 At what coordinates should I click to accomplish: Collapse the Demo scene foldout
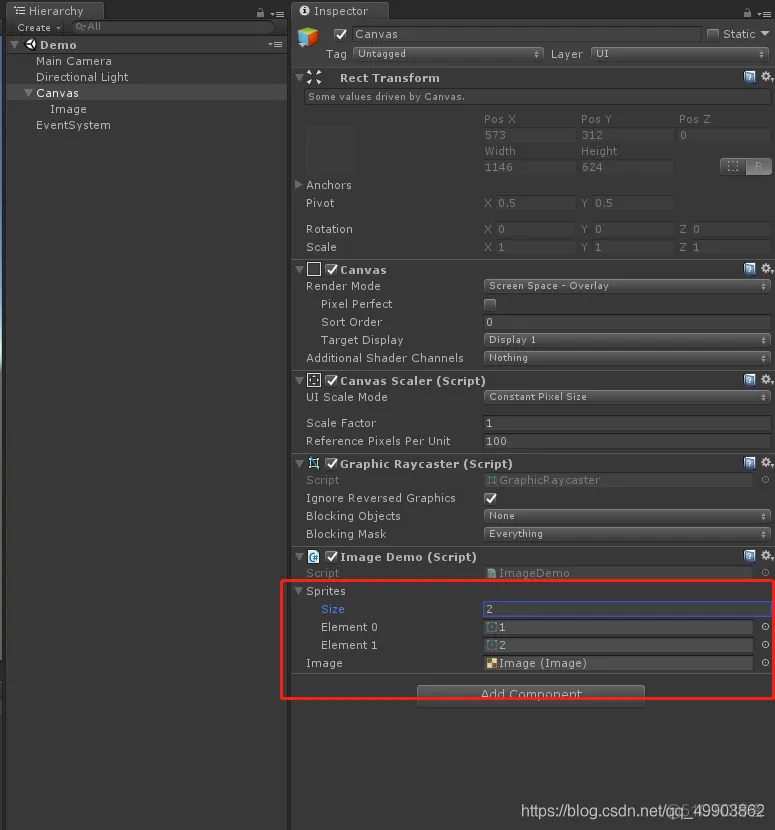pos(15,44)
